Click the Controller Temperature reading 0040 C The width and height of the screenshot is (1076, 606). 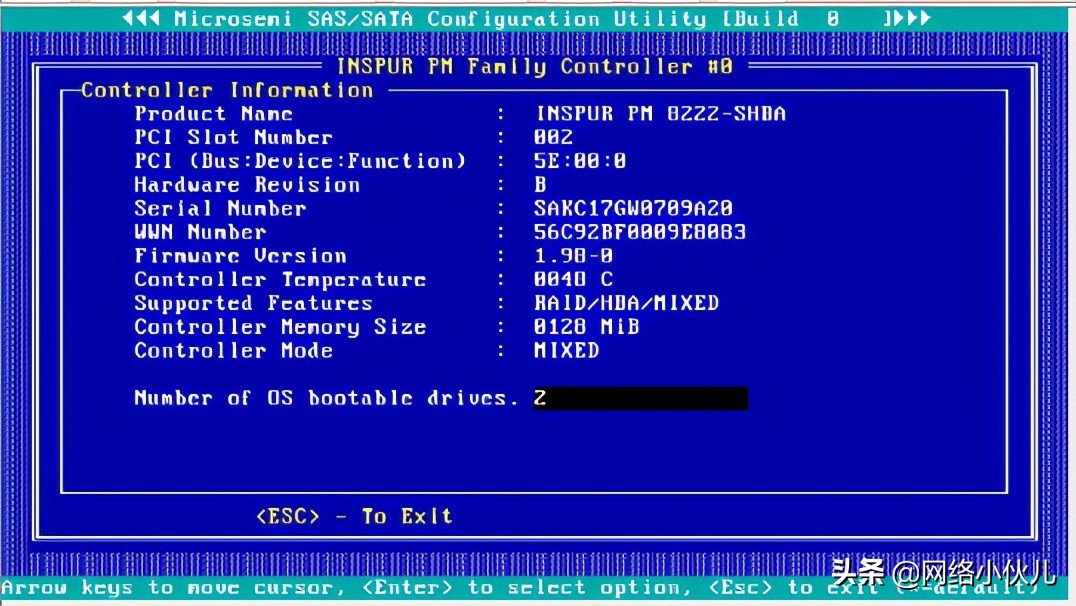point(573,280)
